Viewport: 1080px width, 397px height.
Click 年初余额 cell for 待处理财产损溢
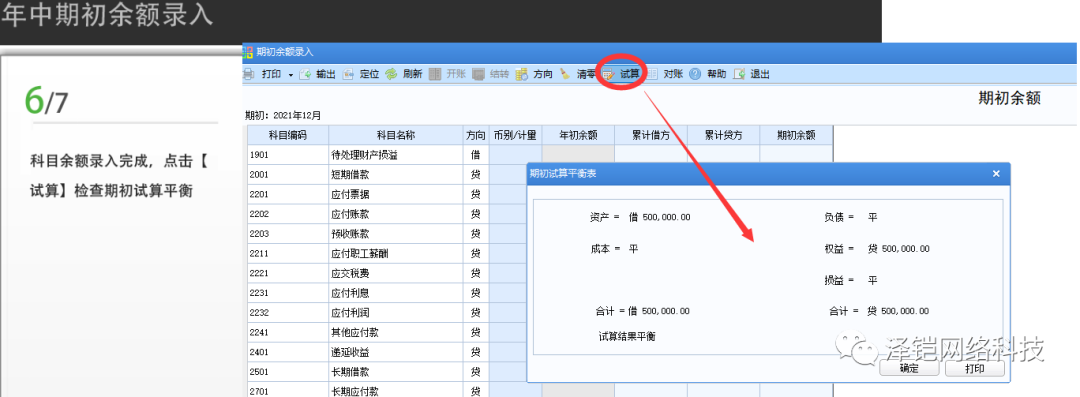(x=579, y=155)
